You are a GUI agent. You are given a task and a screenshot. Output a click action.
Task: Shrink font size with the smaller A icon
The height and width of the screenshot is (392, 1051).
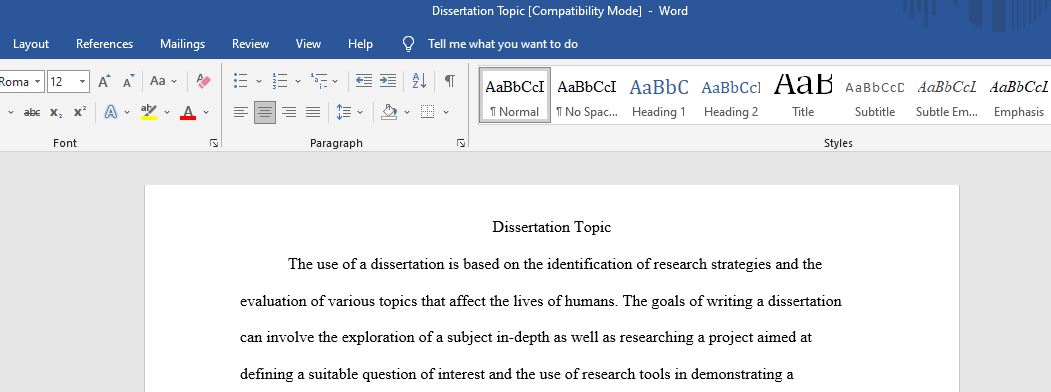[128, 81]
